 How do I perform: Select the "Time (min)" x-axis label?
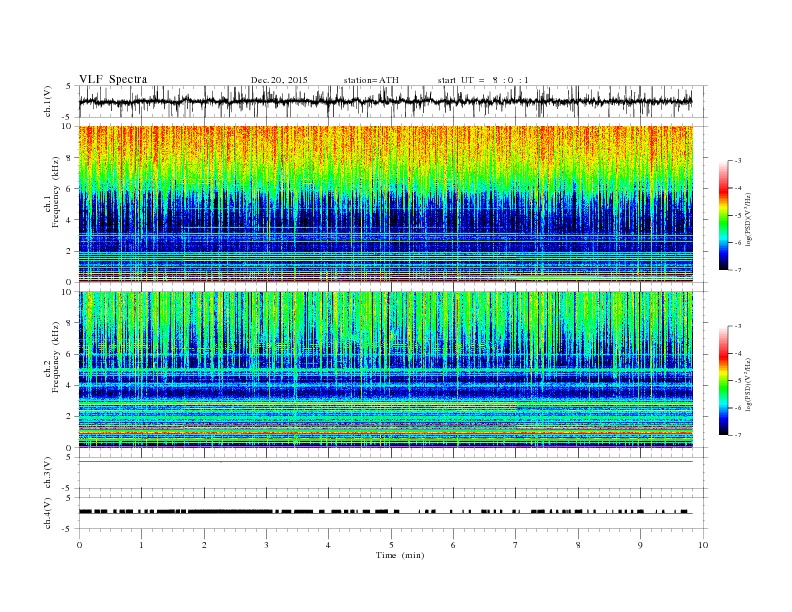coord(400,555)
